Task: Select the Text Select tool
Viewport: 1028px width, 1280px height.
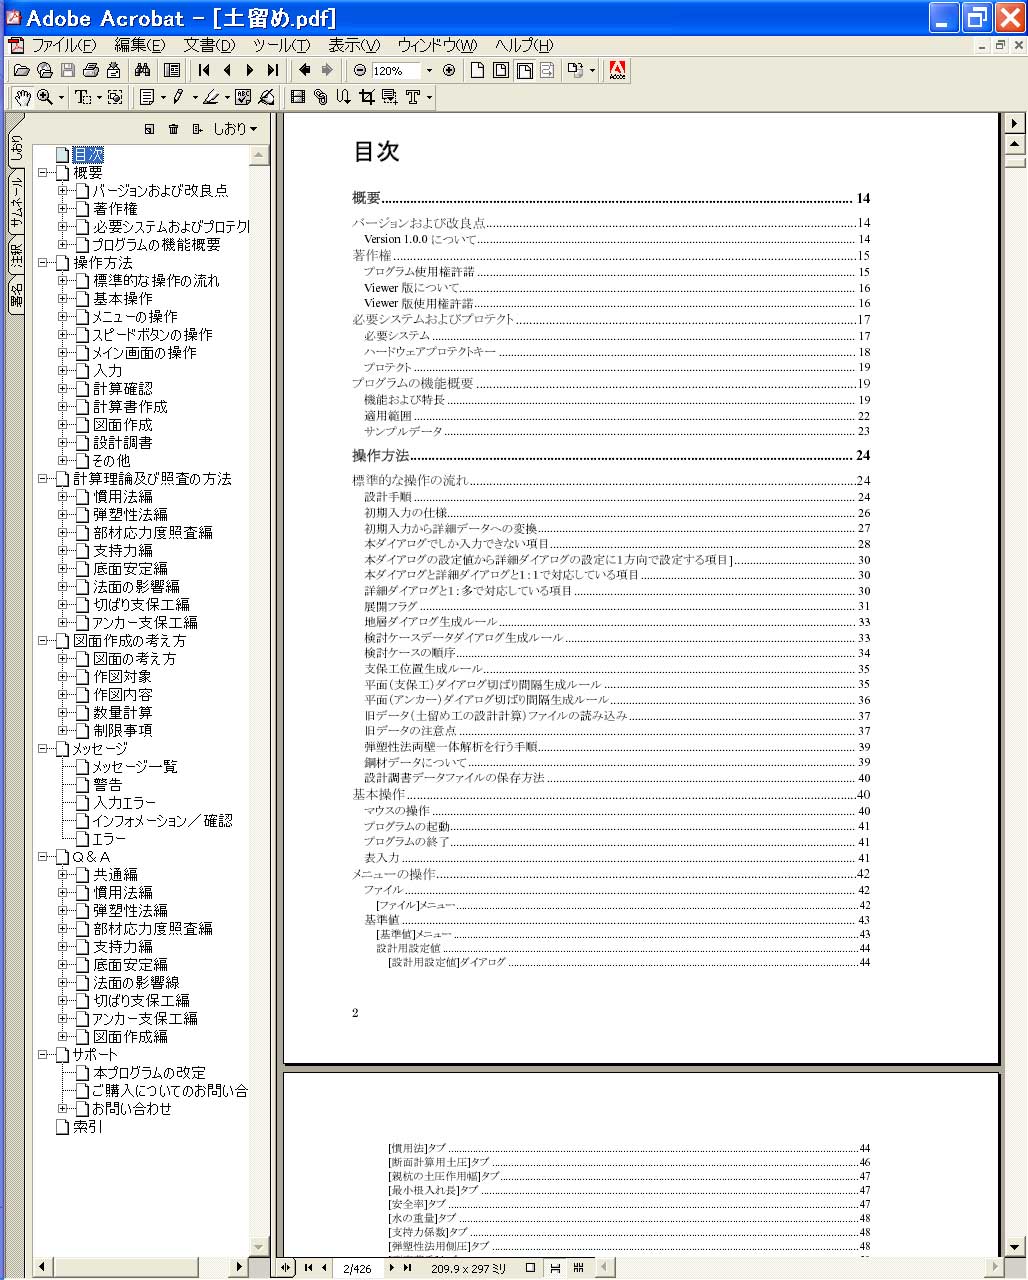Action: [82, 97]
